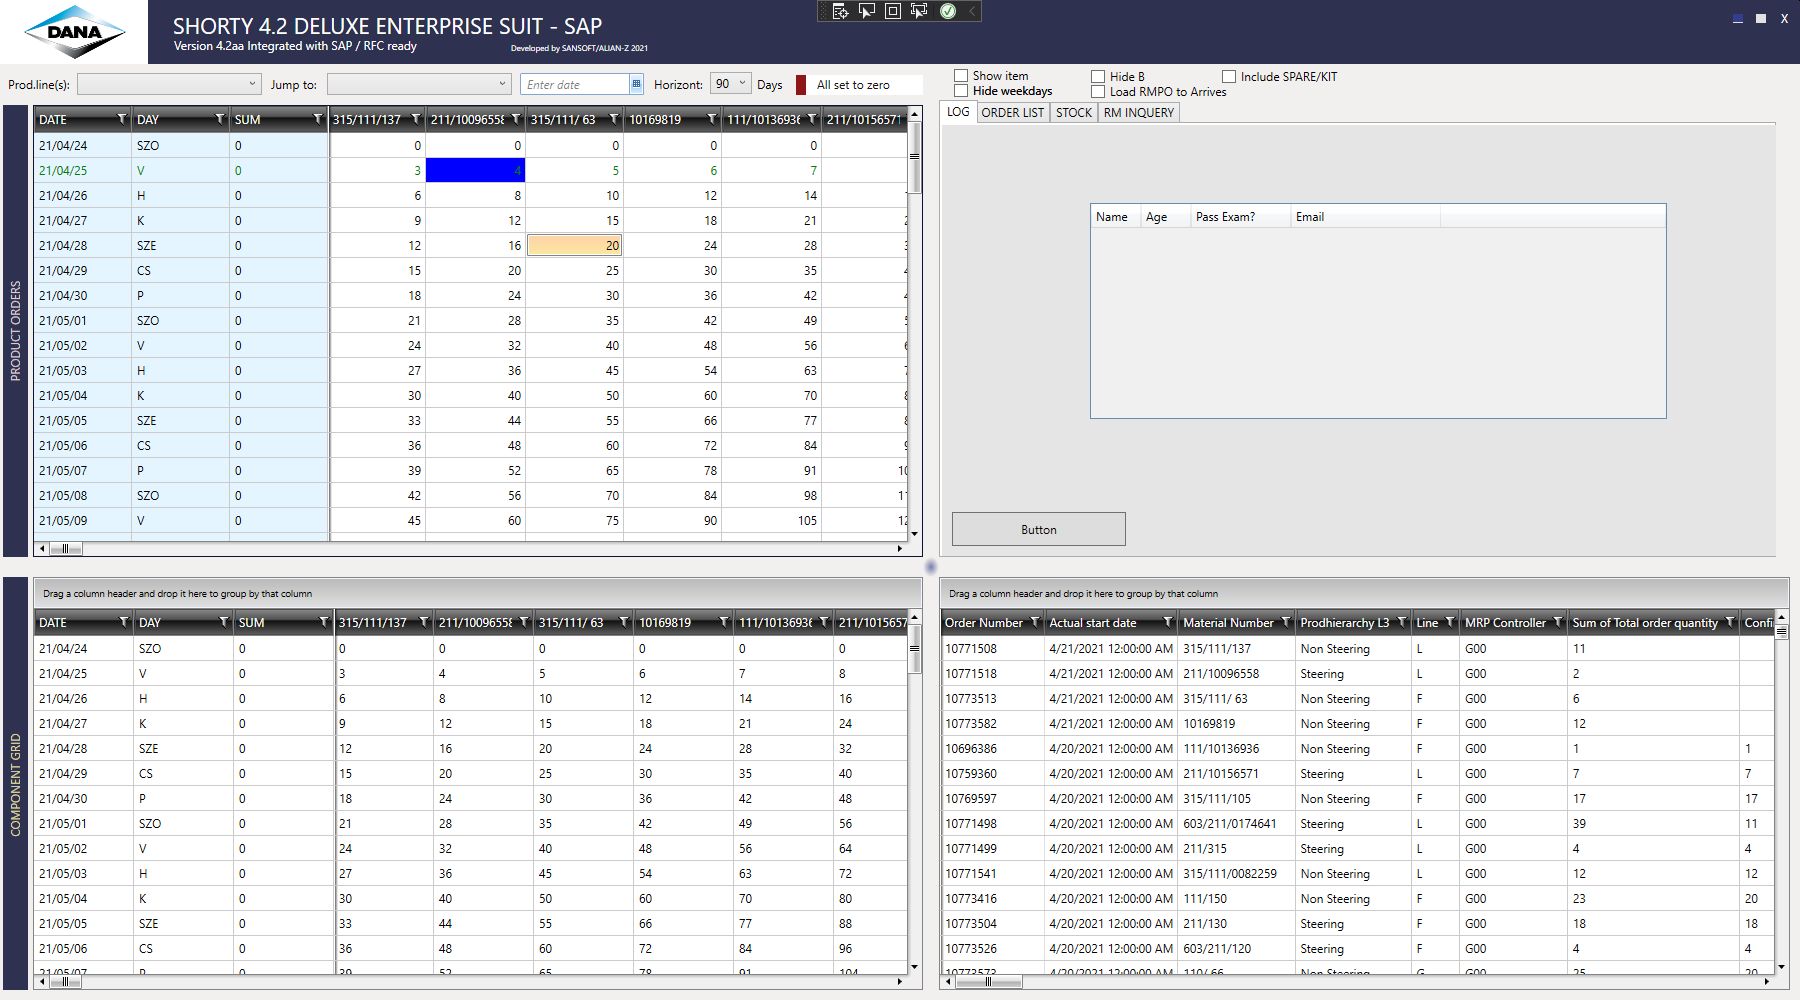This screenshot has width=1800, height=1000.
Task: Activate the Select Element cursor tool
Action: pos(867,11)
